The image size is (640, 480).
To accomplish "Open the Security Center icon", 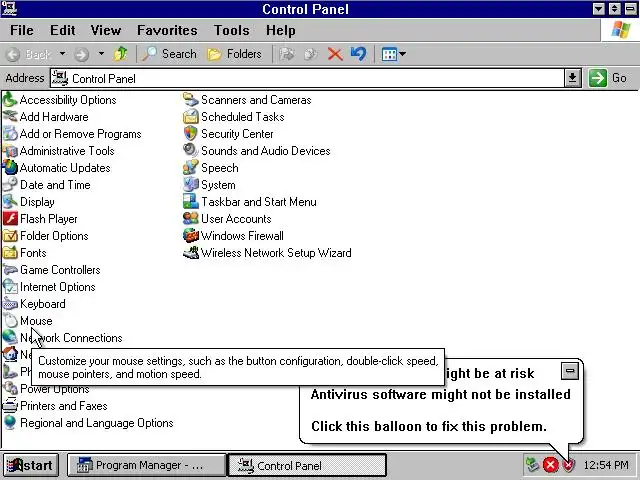I will (191, 134).
